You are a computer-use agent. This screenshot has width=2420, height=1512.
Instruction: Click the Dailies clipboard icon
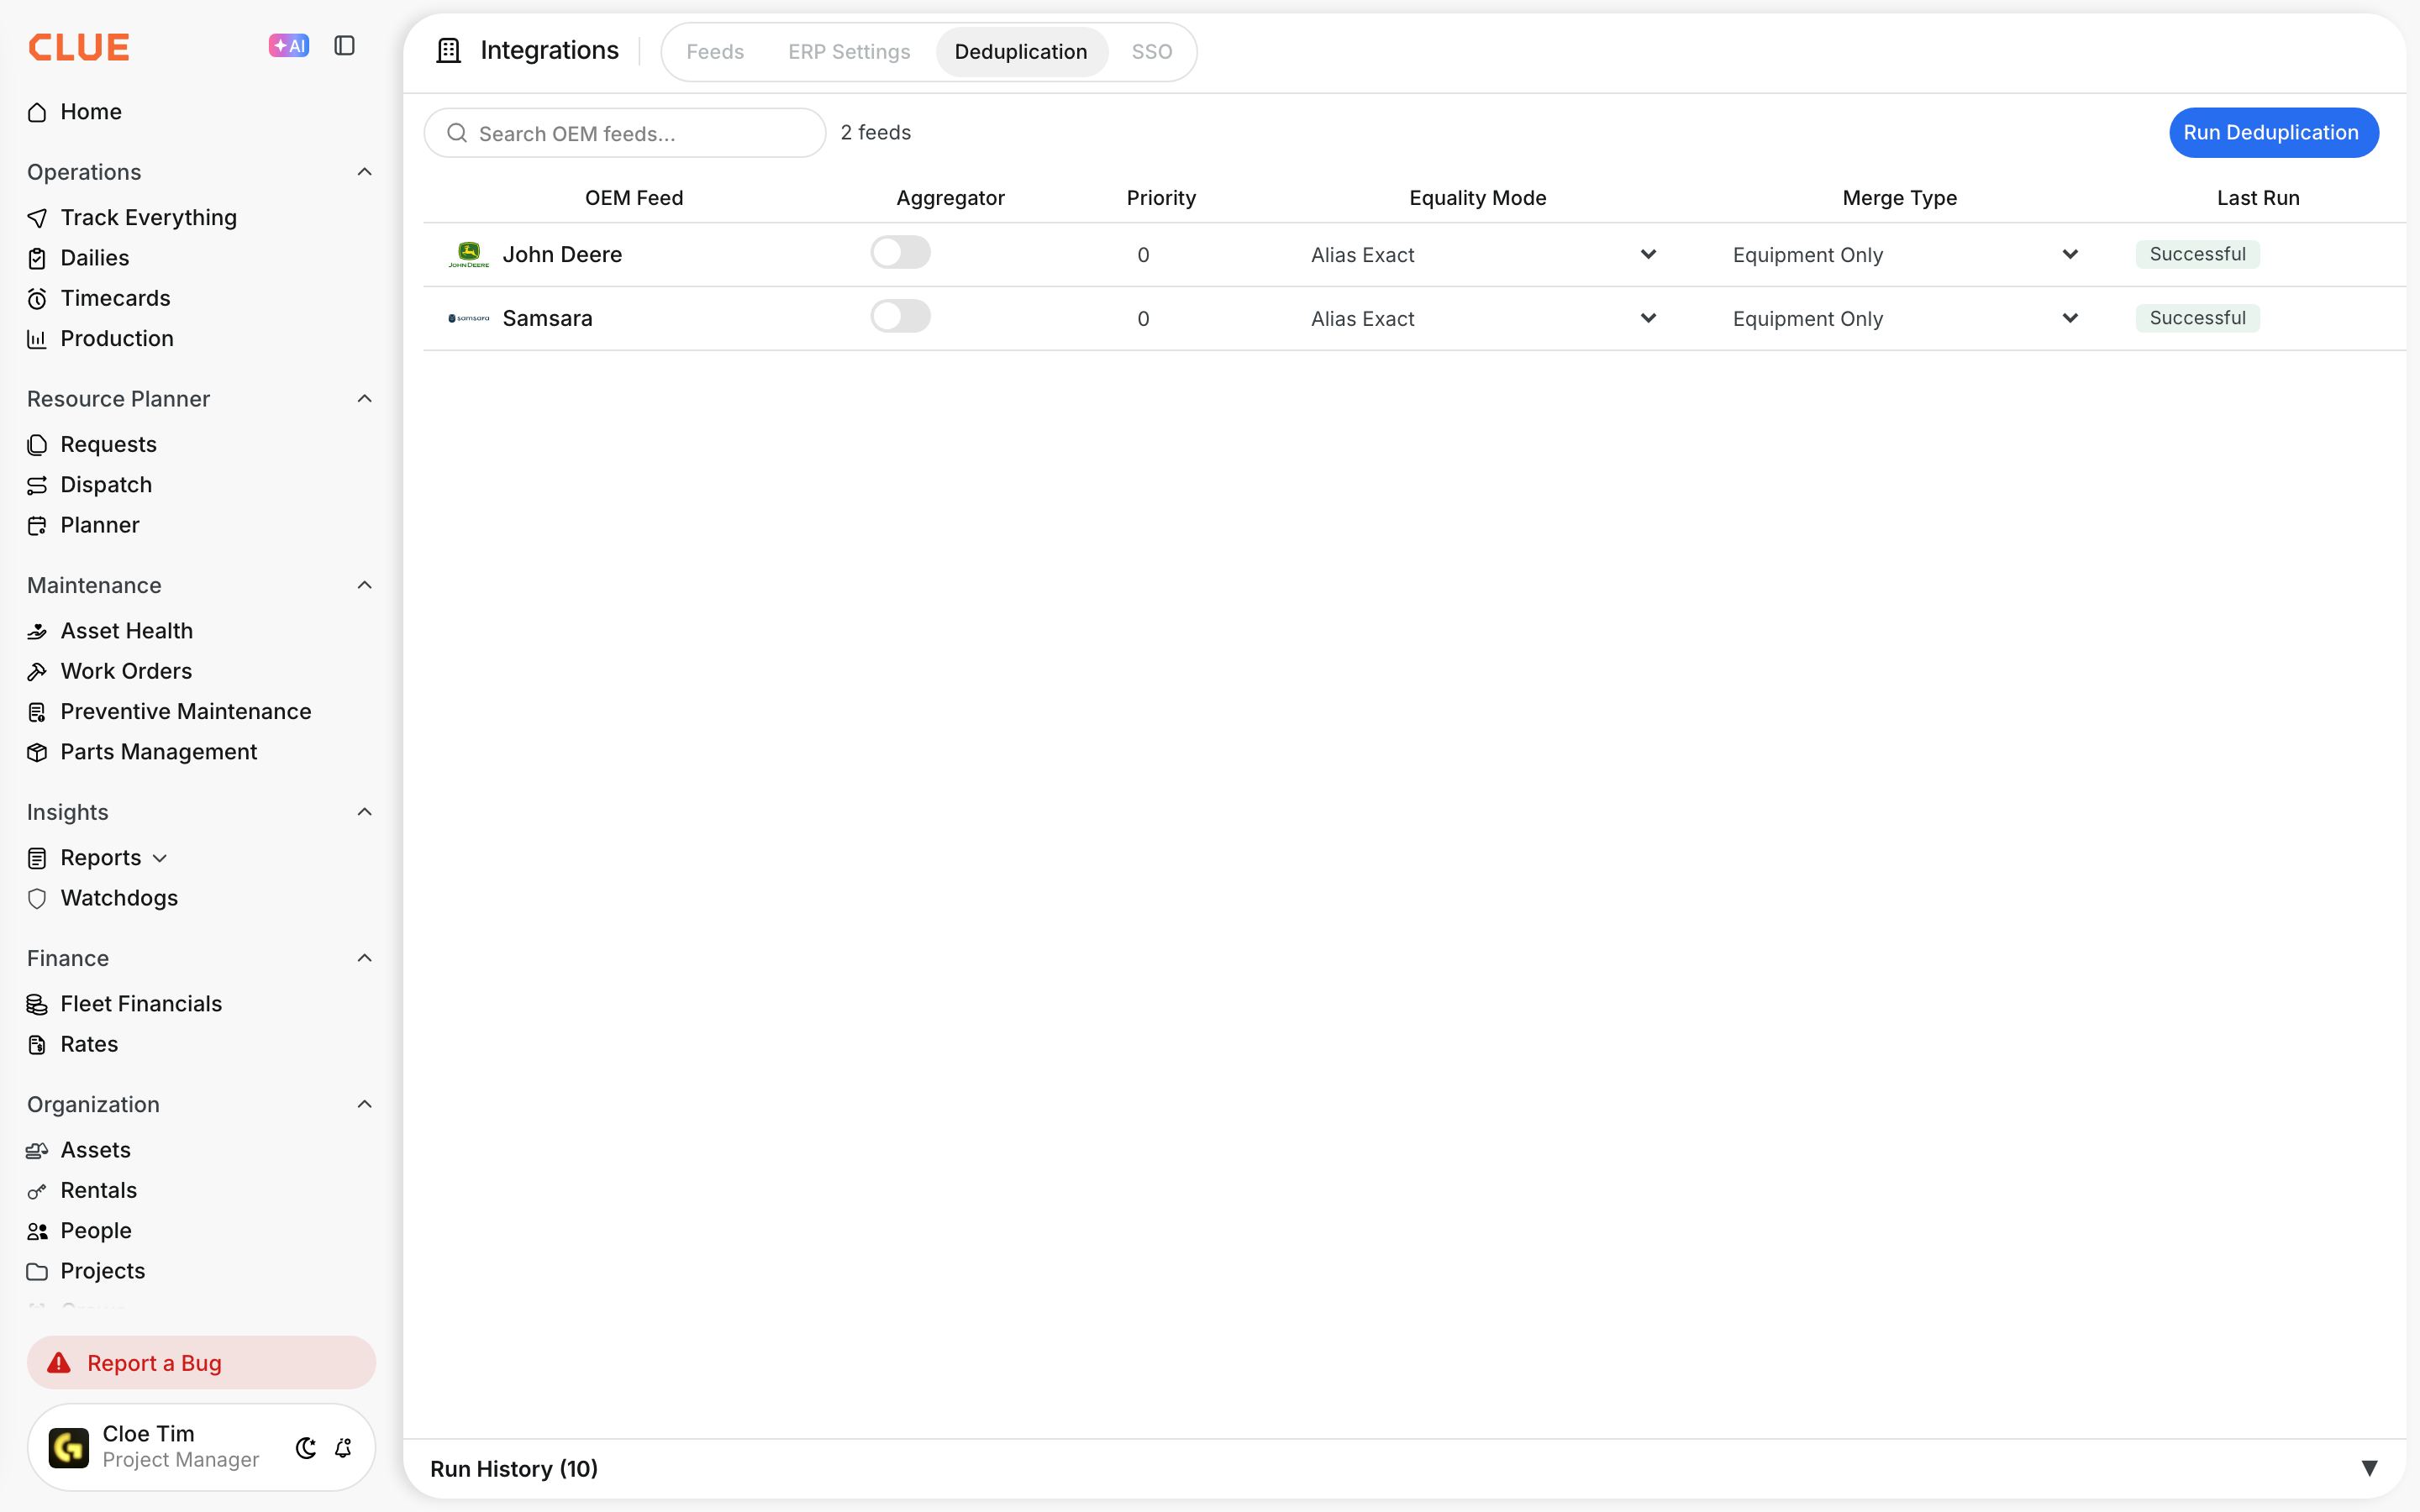point(37,258)
